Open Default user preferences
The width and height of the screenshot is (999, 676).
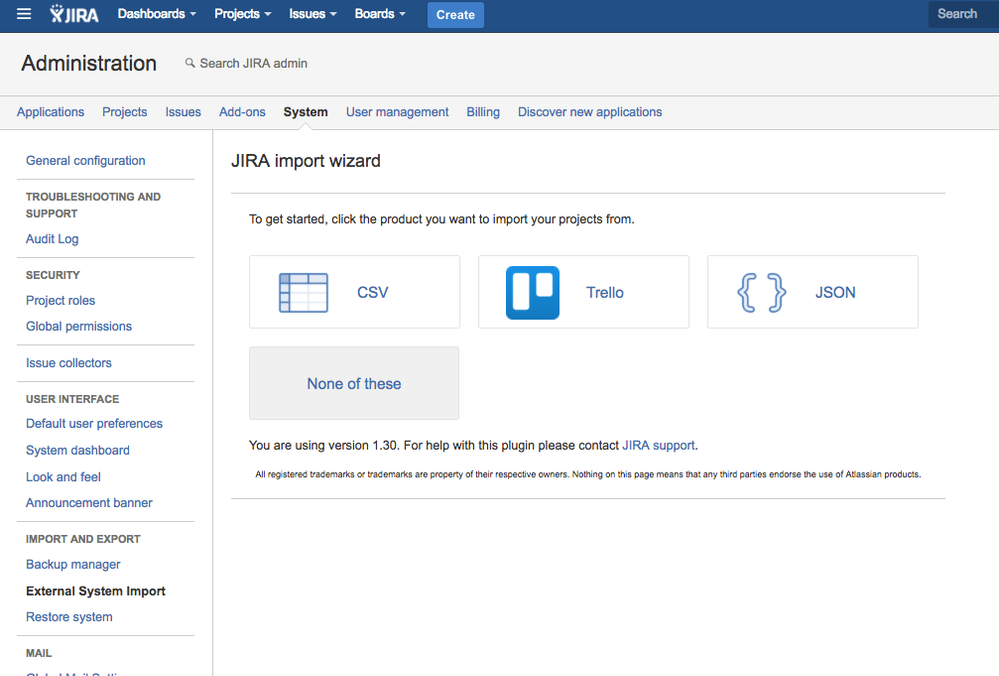coord(94,424)
